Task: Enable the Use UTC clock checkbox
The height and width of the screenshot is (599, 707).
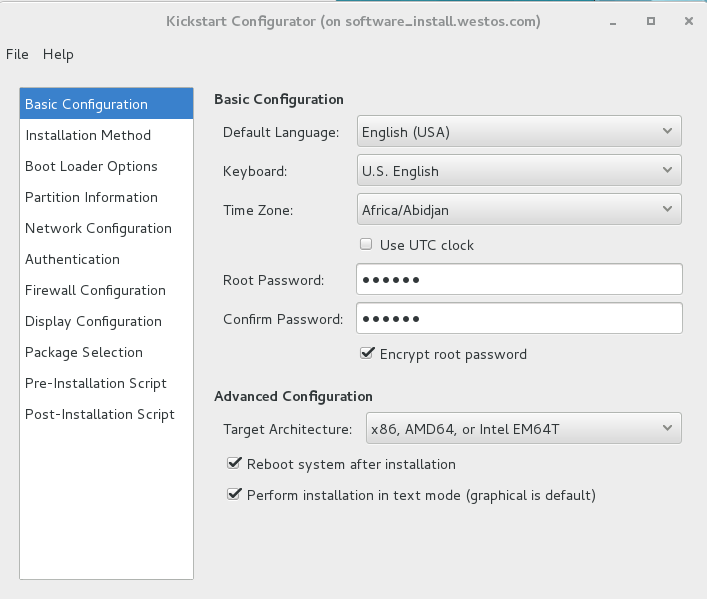Action: pyautogui.click(x=367, y=244)
